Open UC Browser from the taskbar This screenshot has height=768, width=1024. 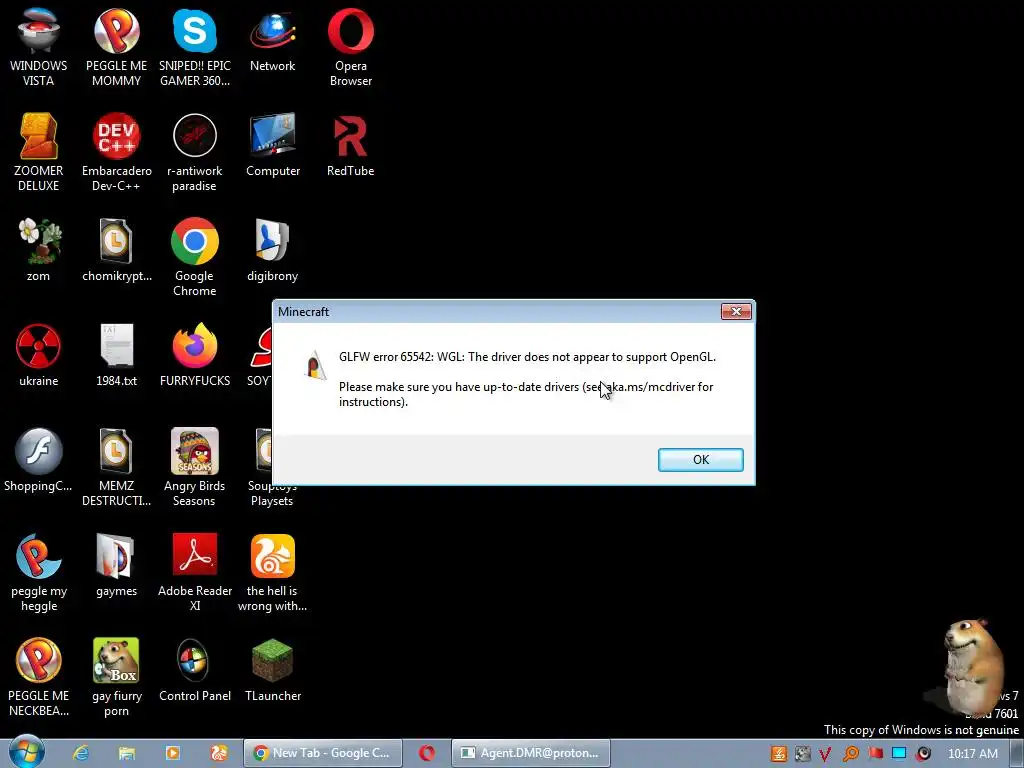[218, 753]
